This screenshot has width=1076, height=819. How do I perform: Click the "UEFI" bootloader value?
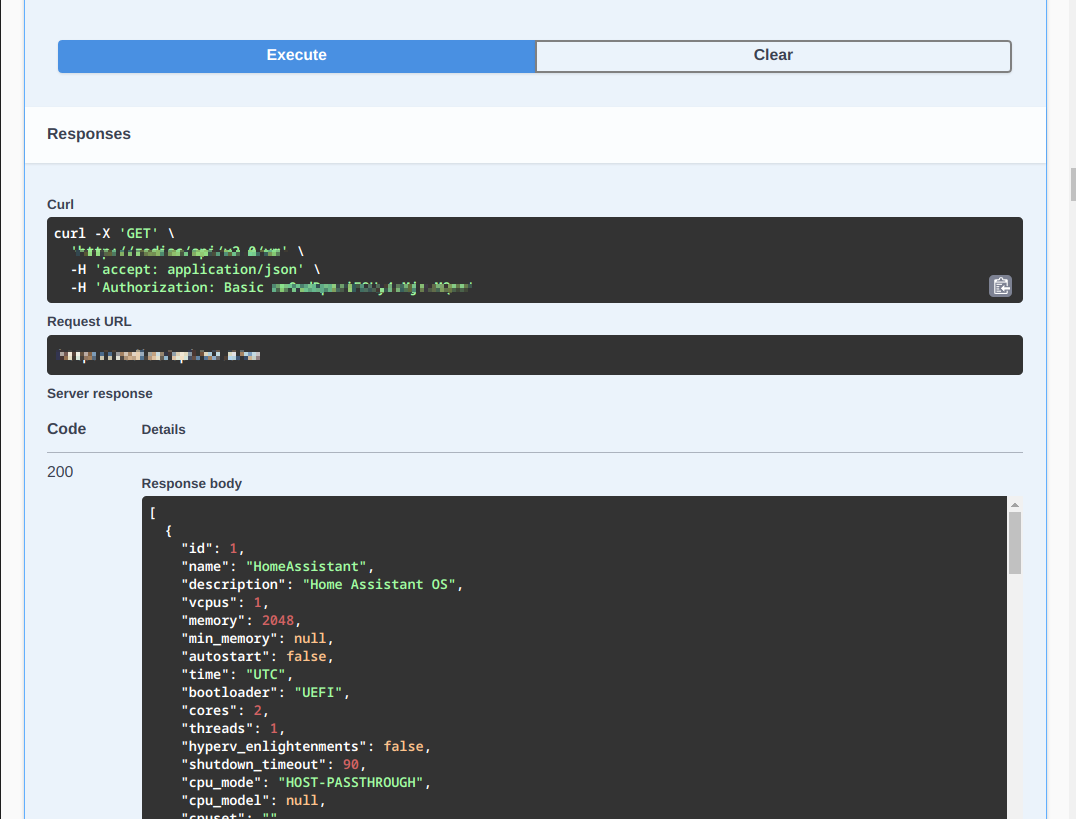(318, 692)
